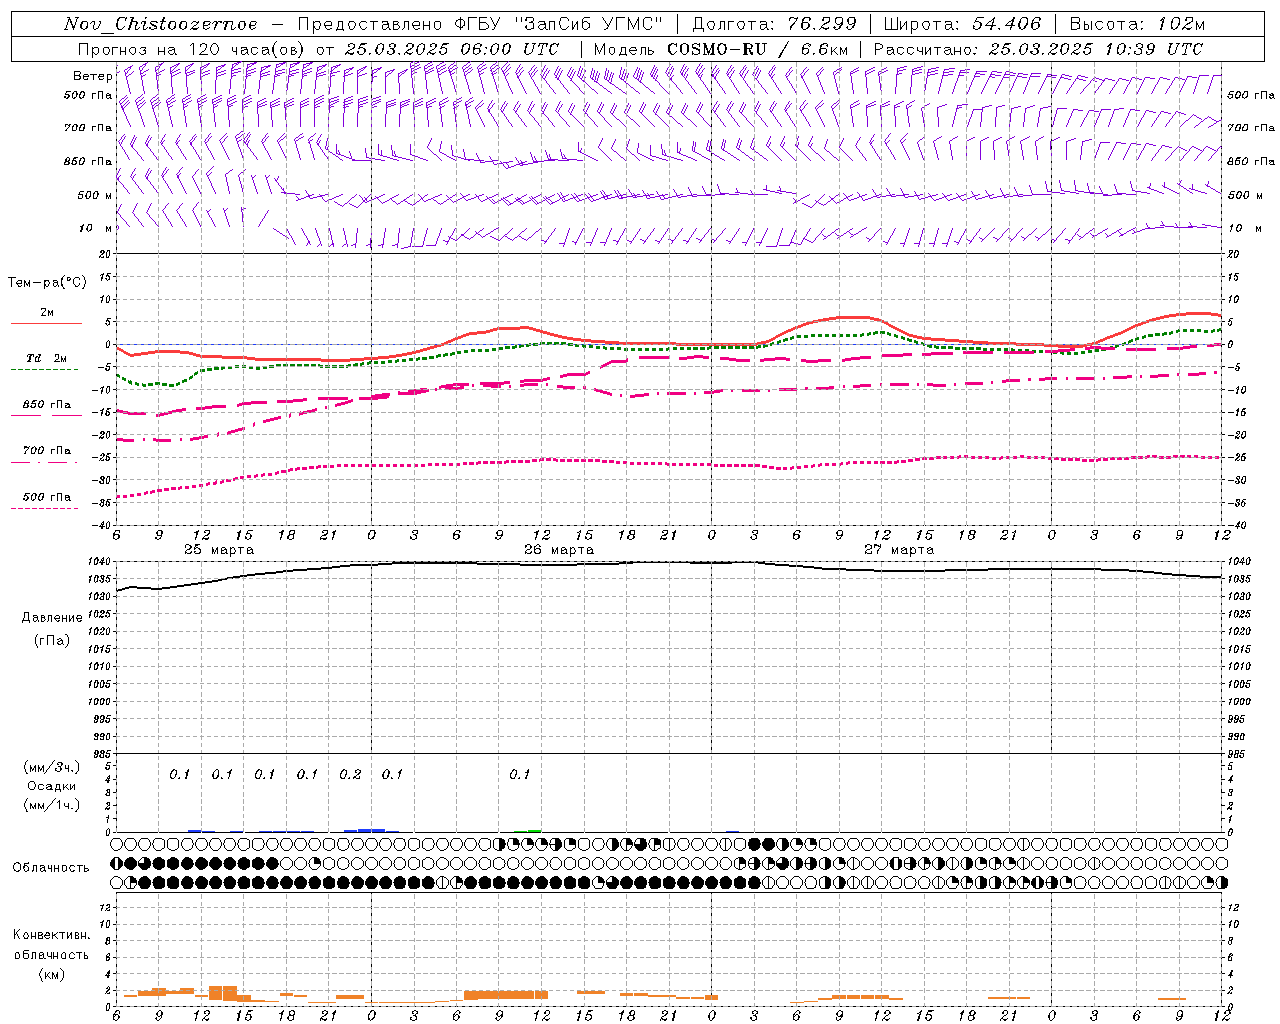Viewport: 1280px width, 1024px height.
Task: Click the forecast start time 25.03.2025 06:00 UTC
Action: pyautogui.click(x=452, y=49)
